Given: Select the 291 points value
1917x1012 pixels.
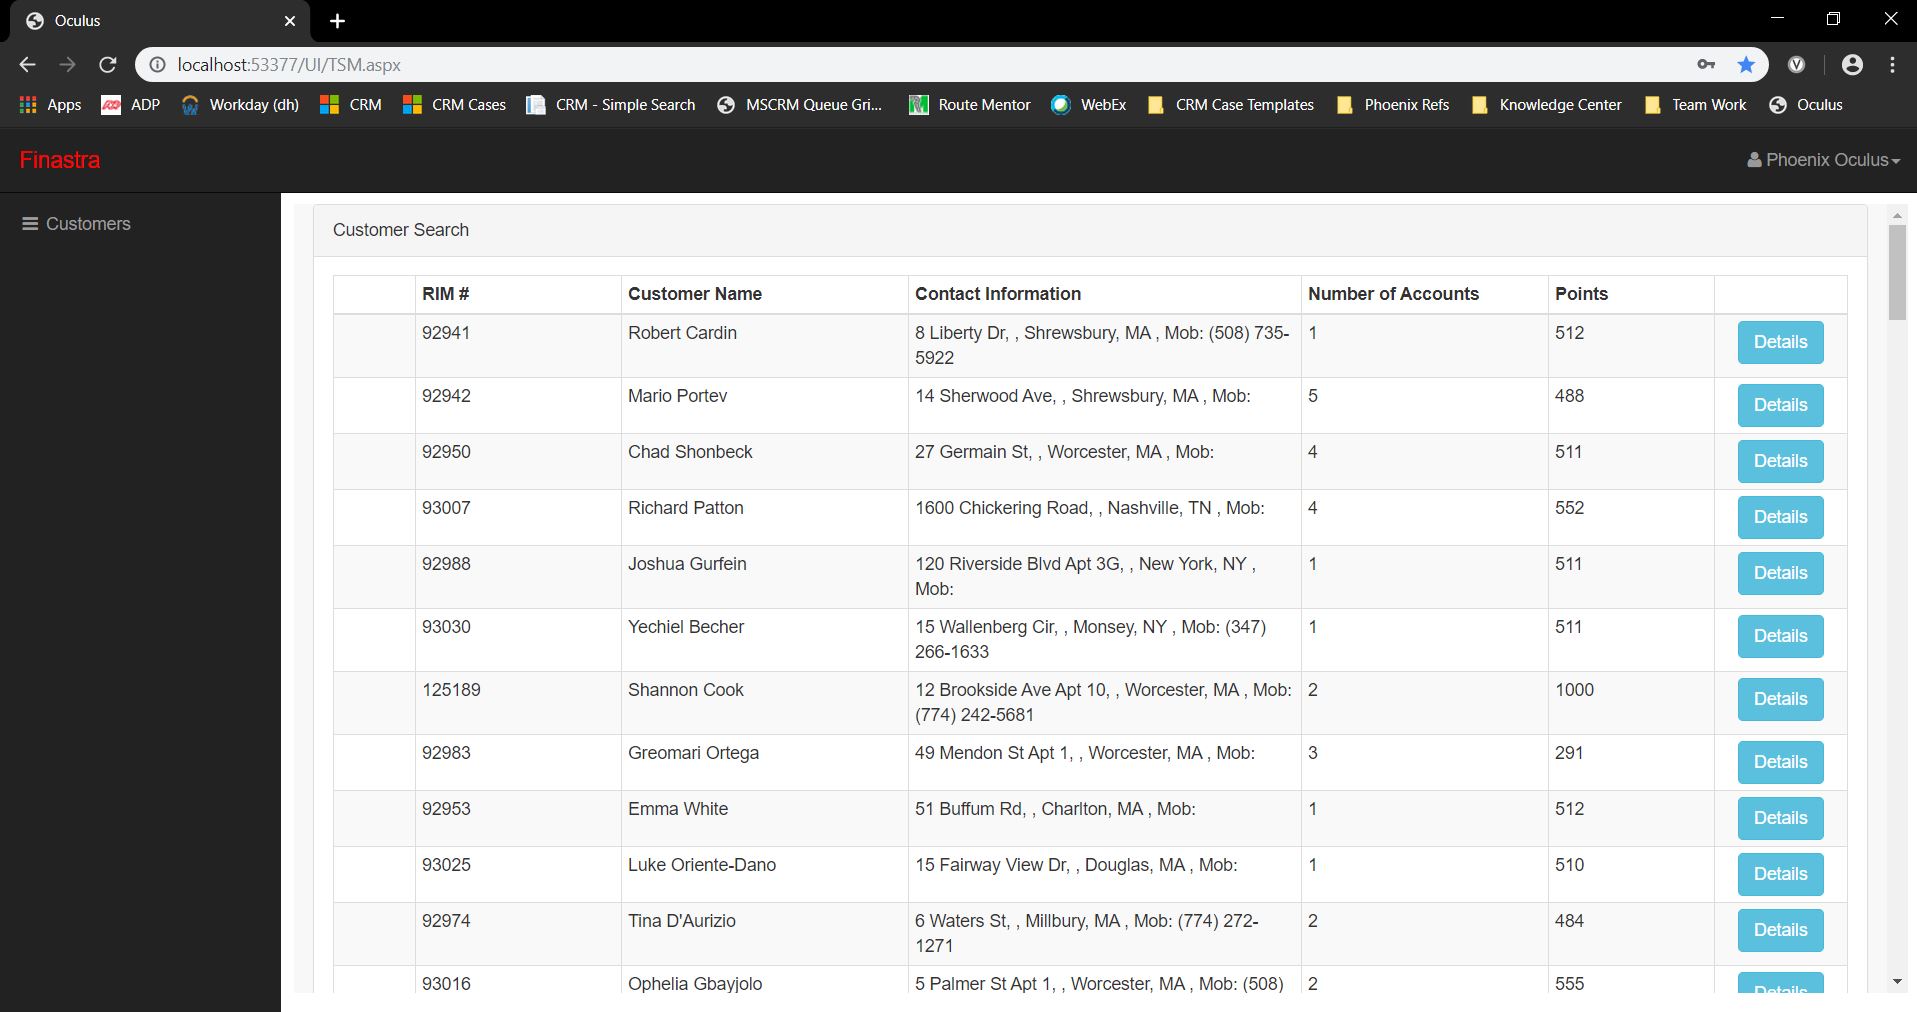Looking at the screenshot, I should coord(1569,753).
